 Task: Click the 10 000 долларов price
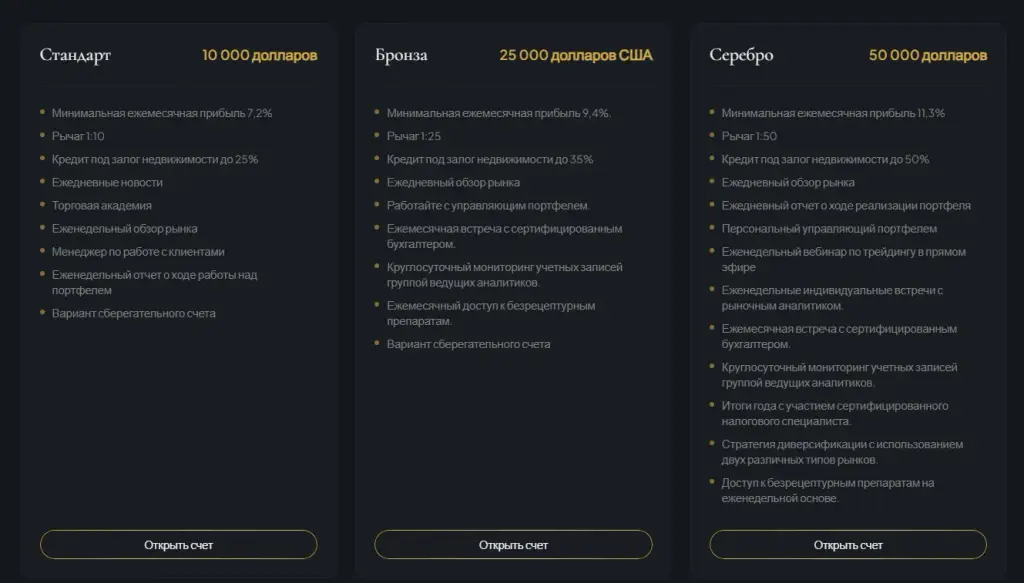click(259, 55)
